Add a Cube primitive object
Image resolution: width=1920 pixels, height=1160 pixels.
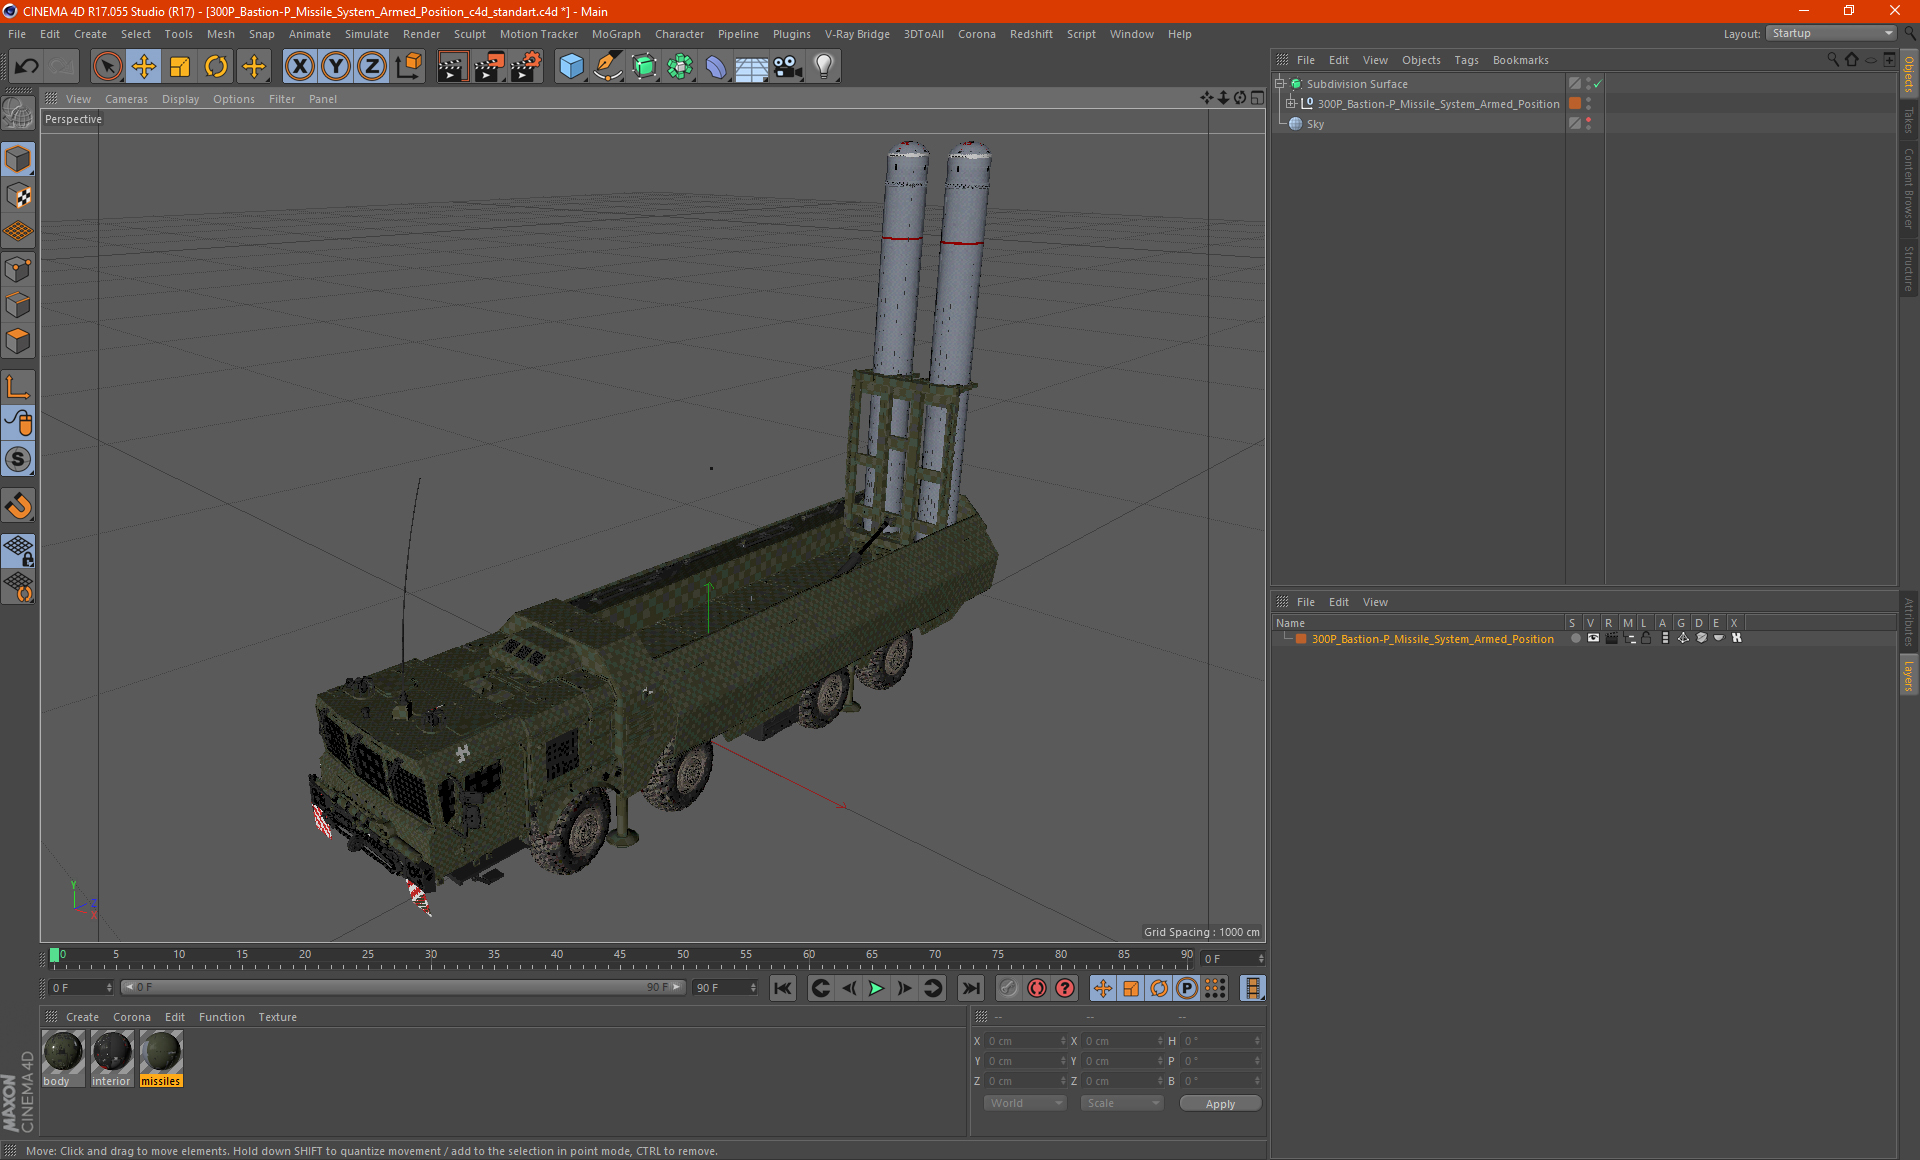point(571,67)
